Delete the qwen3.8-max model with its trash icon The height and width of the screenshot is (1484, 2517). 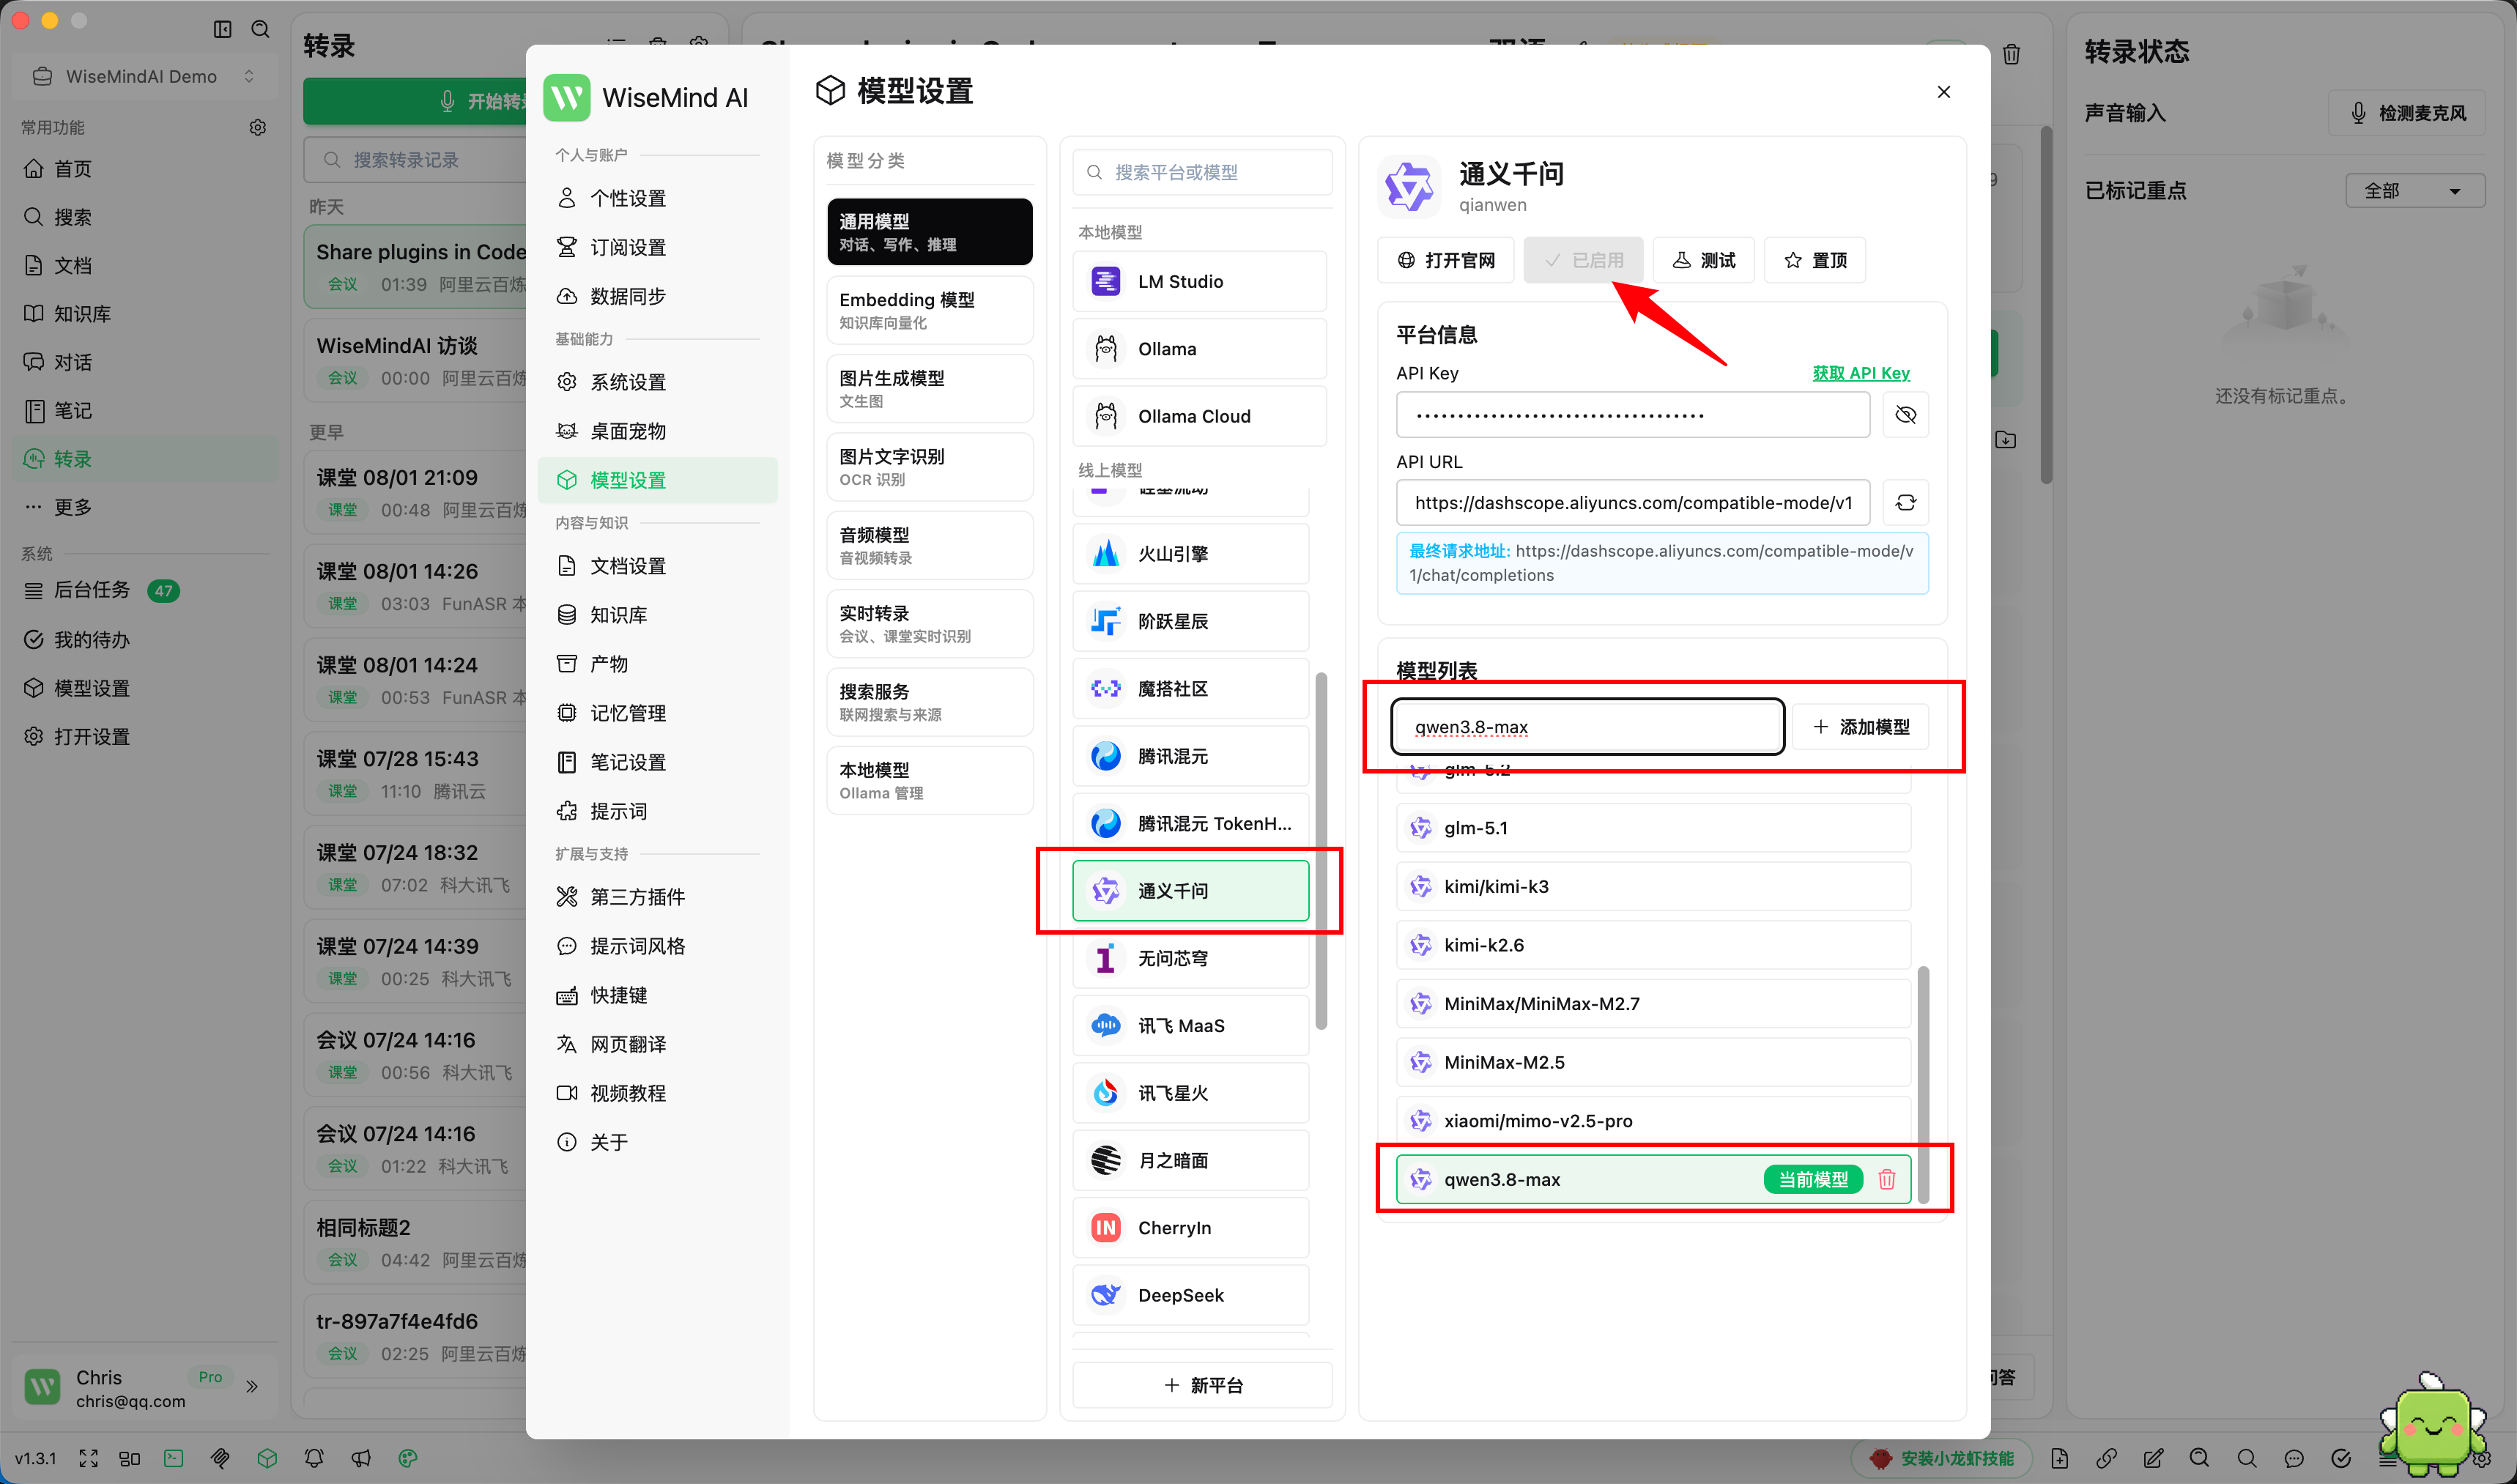(1886, 1179)
